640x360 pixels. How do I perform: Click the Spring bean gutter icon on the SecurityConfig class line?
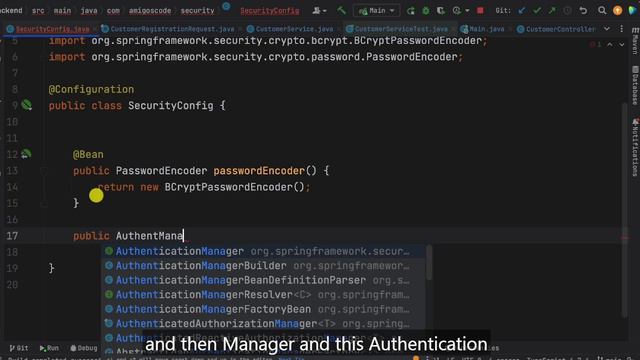pos(27,105)
